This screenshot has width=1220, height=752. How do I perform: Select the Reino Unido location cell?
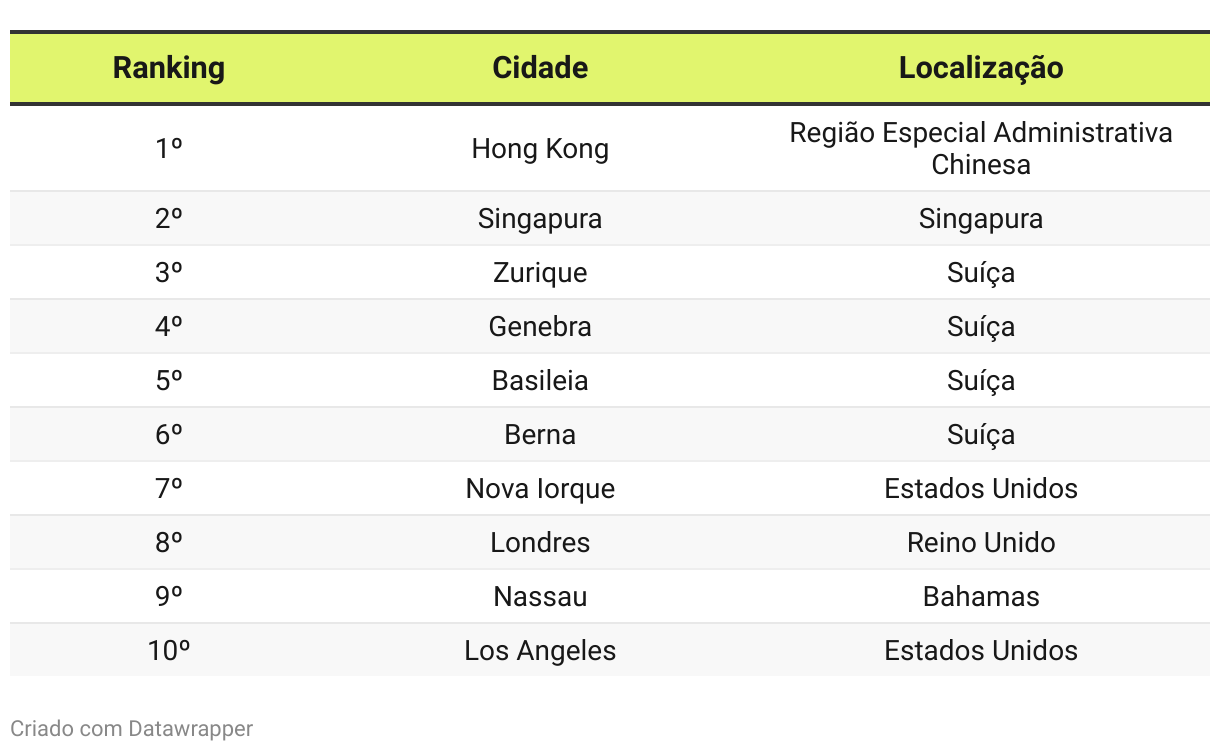pyautogui.click(x=981, y=543)
